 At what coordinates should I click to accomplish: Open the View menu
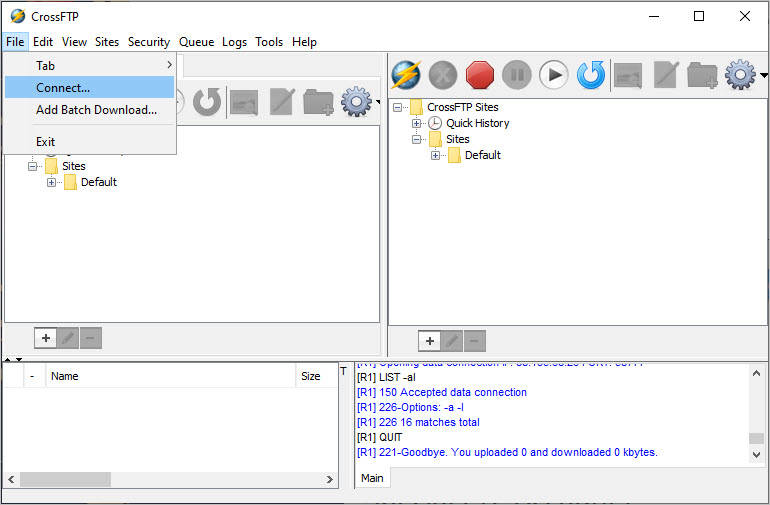click(x=74, y=42)
